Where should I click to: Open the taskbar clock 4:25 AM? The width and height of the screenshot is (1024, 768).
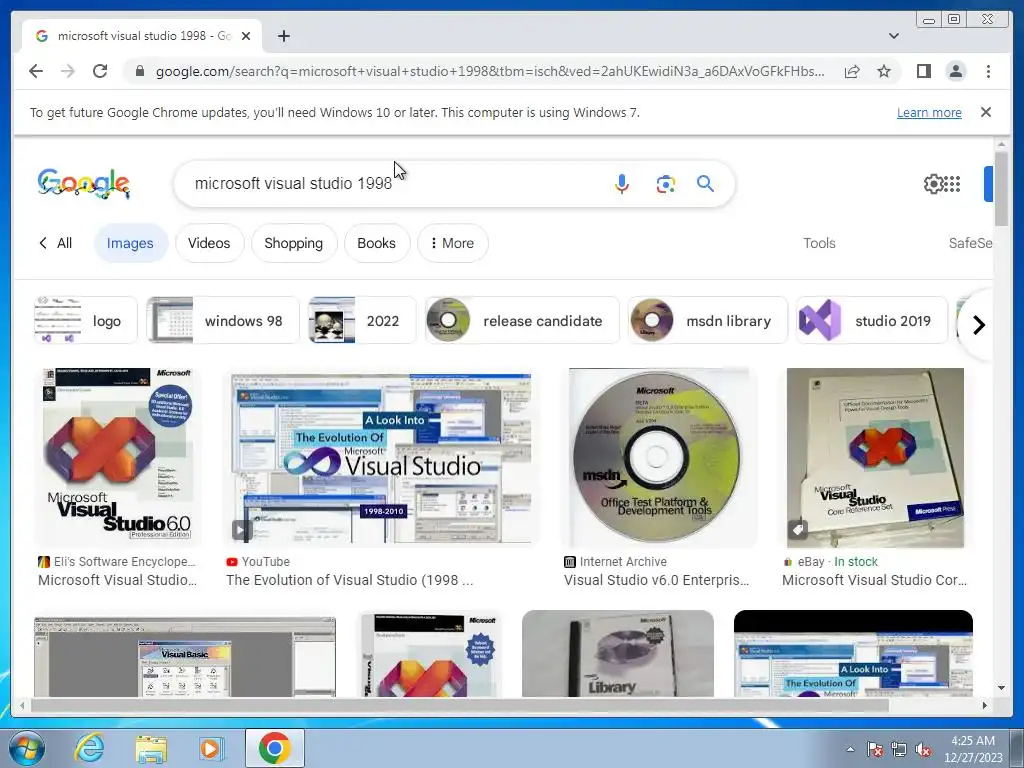[973, 749]
